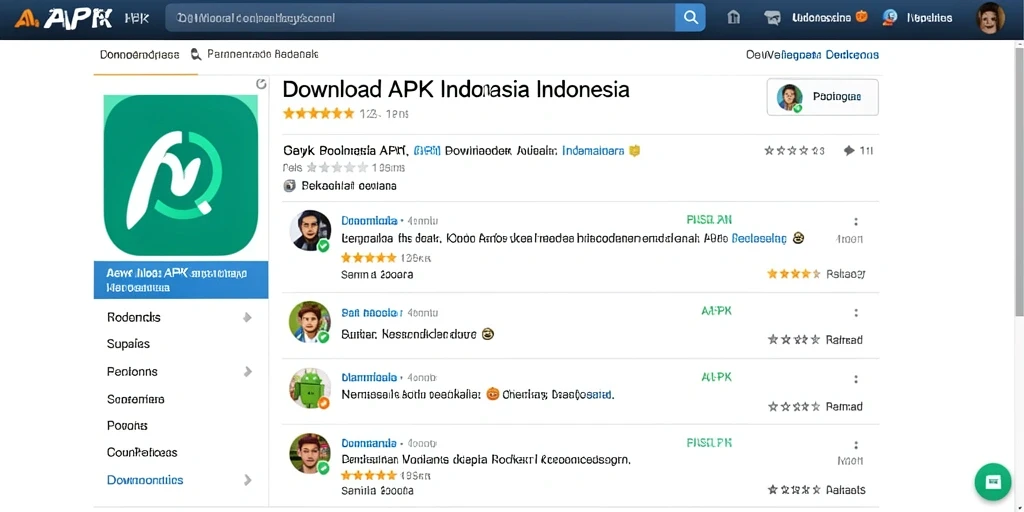Click the orange stars beside Rsliaoz
The image size is (1024, 512).
pyautogui.click(x=793, y=274)
